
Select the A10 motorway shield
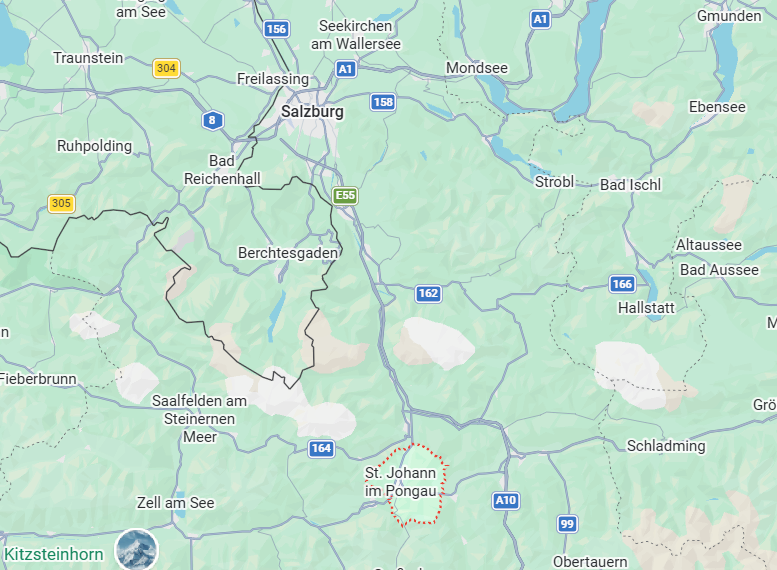pos(506,500)
